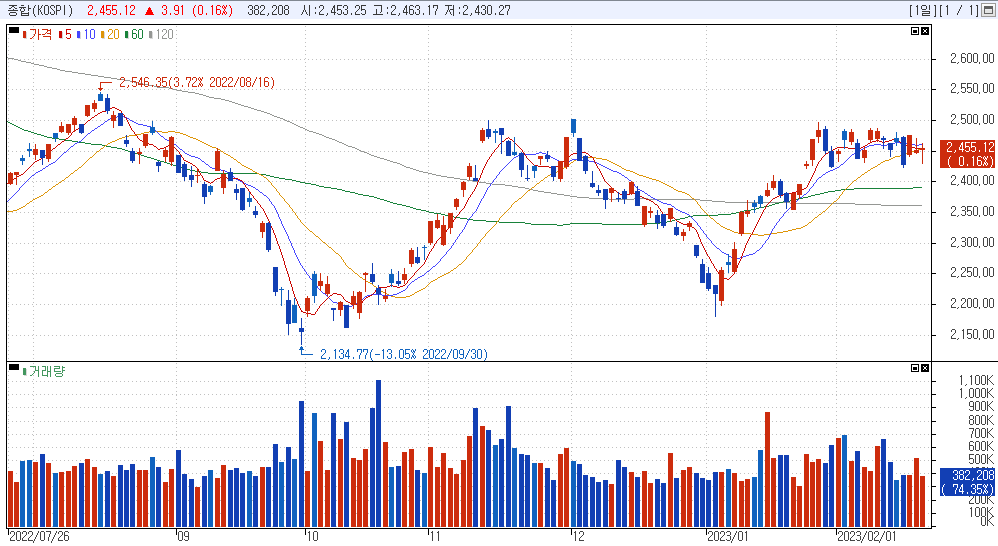998x546 pixels.
Task: Select the 10-day moving average legend
Action: click(86, 34)
